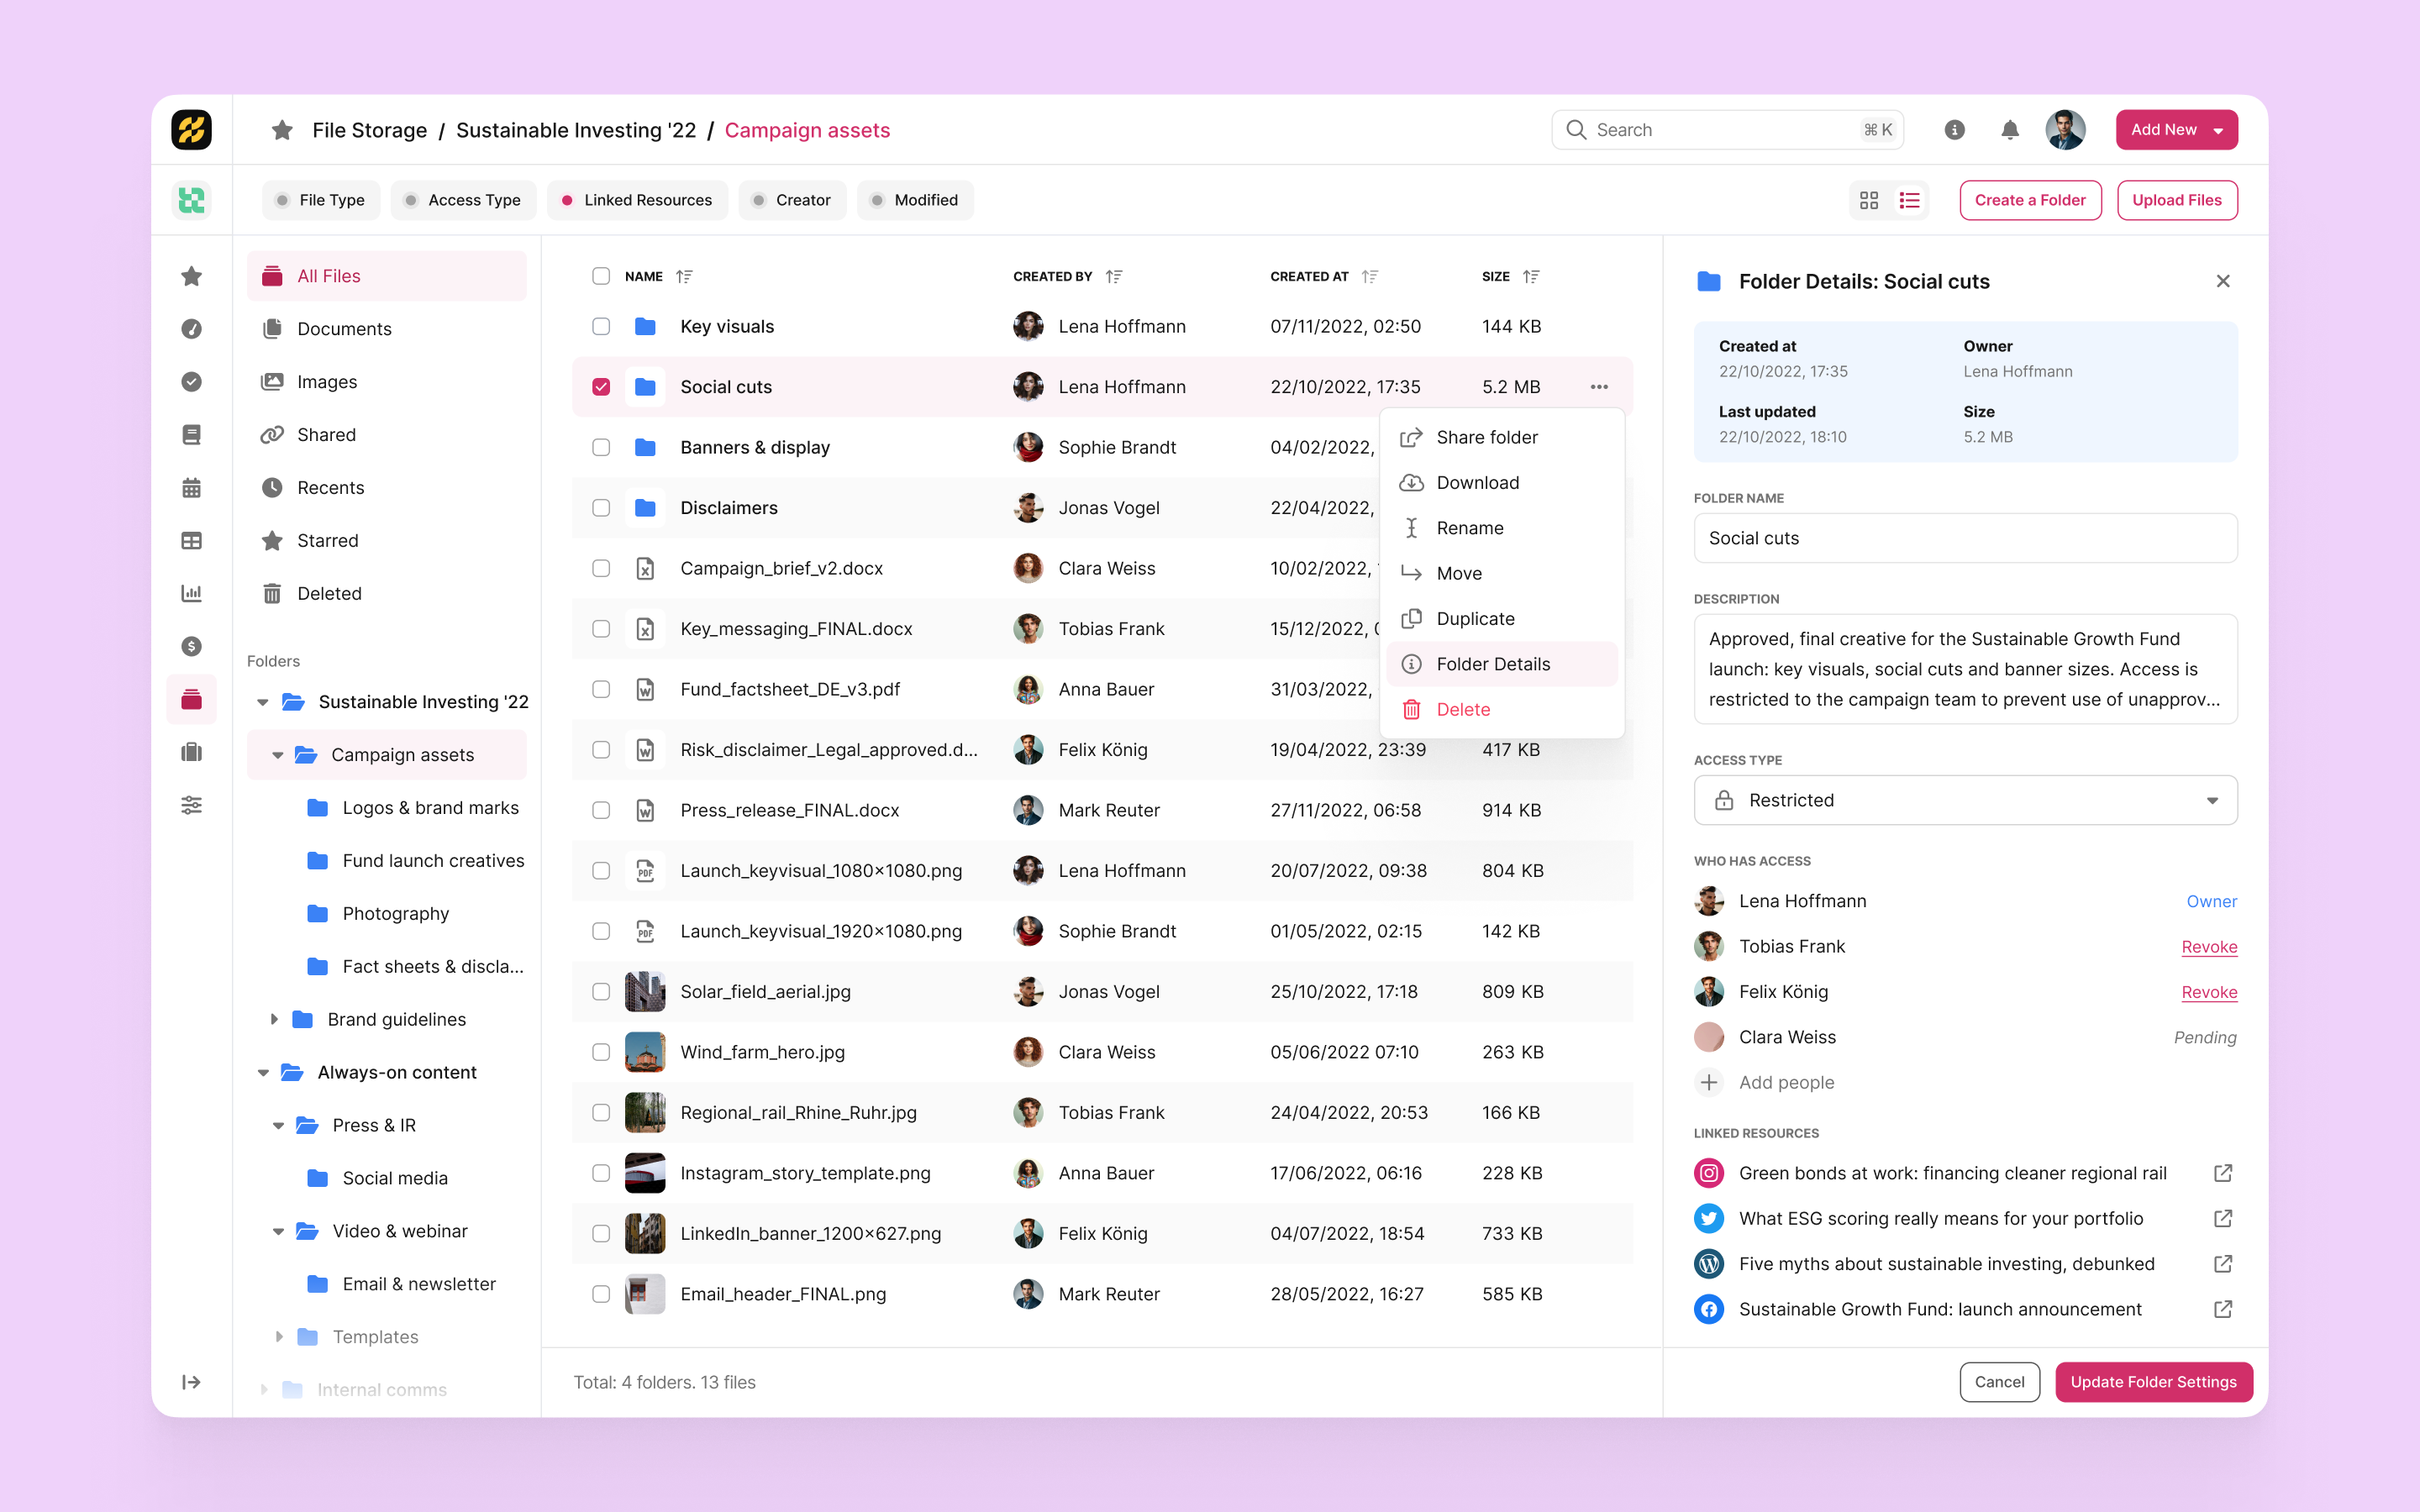Open the calendar icon in the left rail
This screenshot has width=2420, height=1512.
point(191,488)
